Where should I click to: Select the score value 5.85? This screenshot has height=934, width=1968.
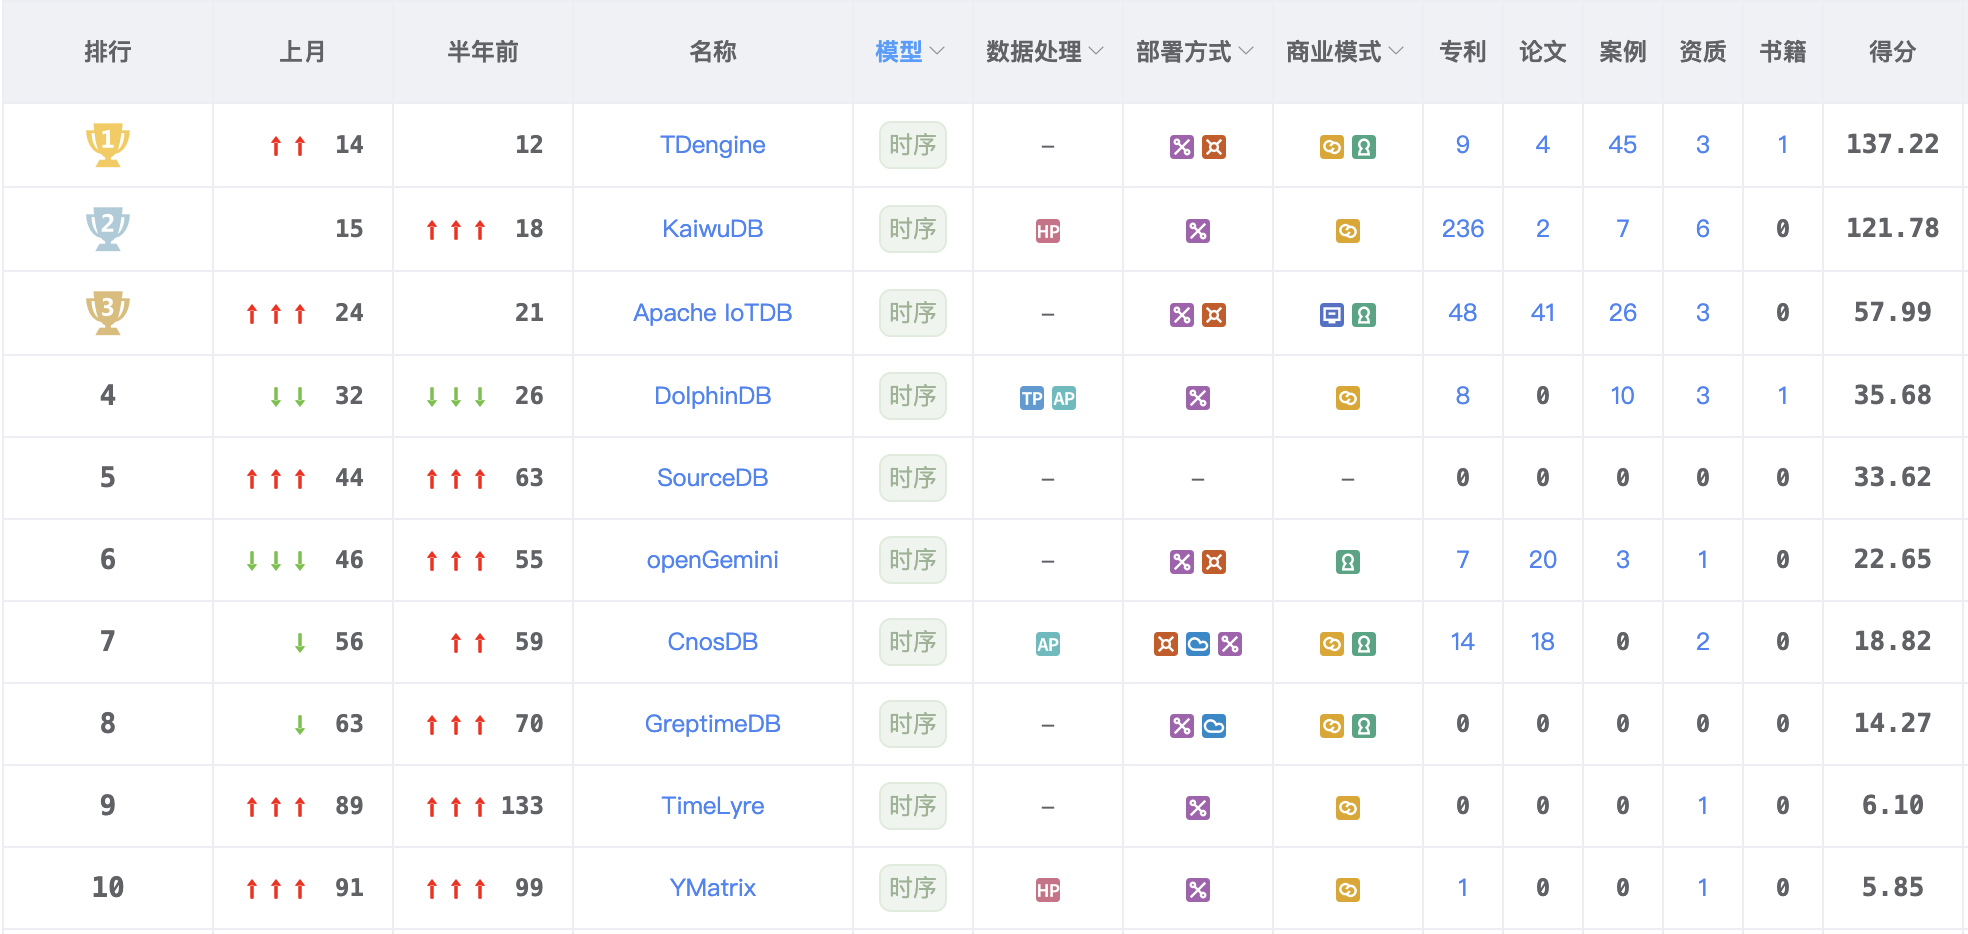(1893, 888)
